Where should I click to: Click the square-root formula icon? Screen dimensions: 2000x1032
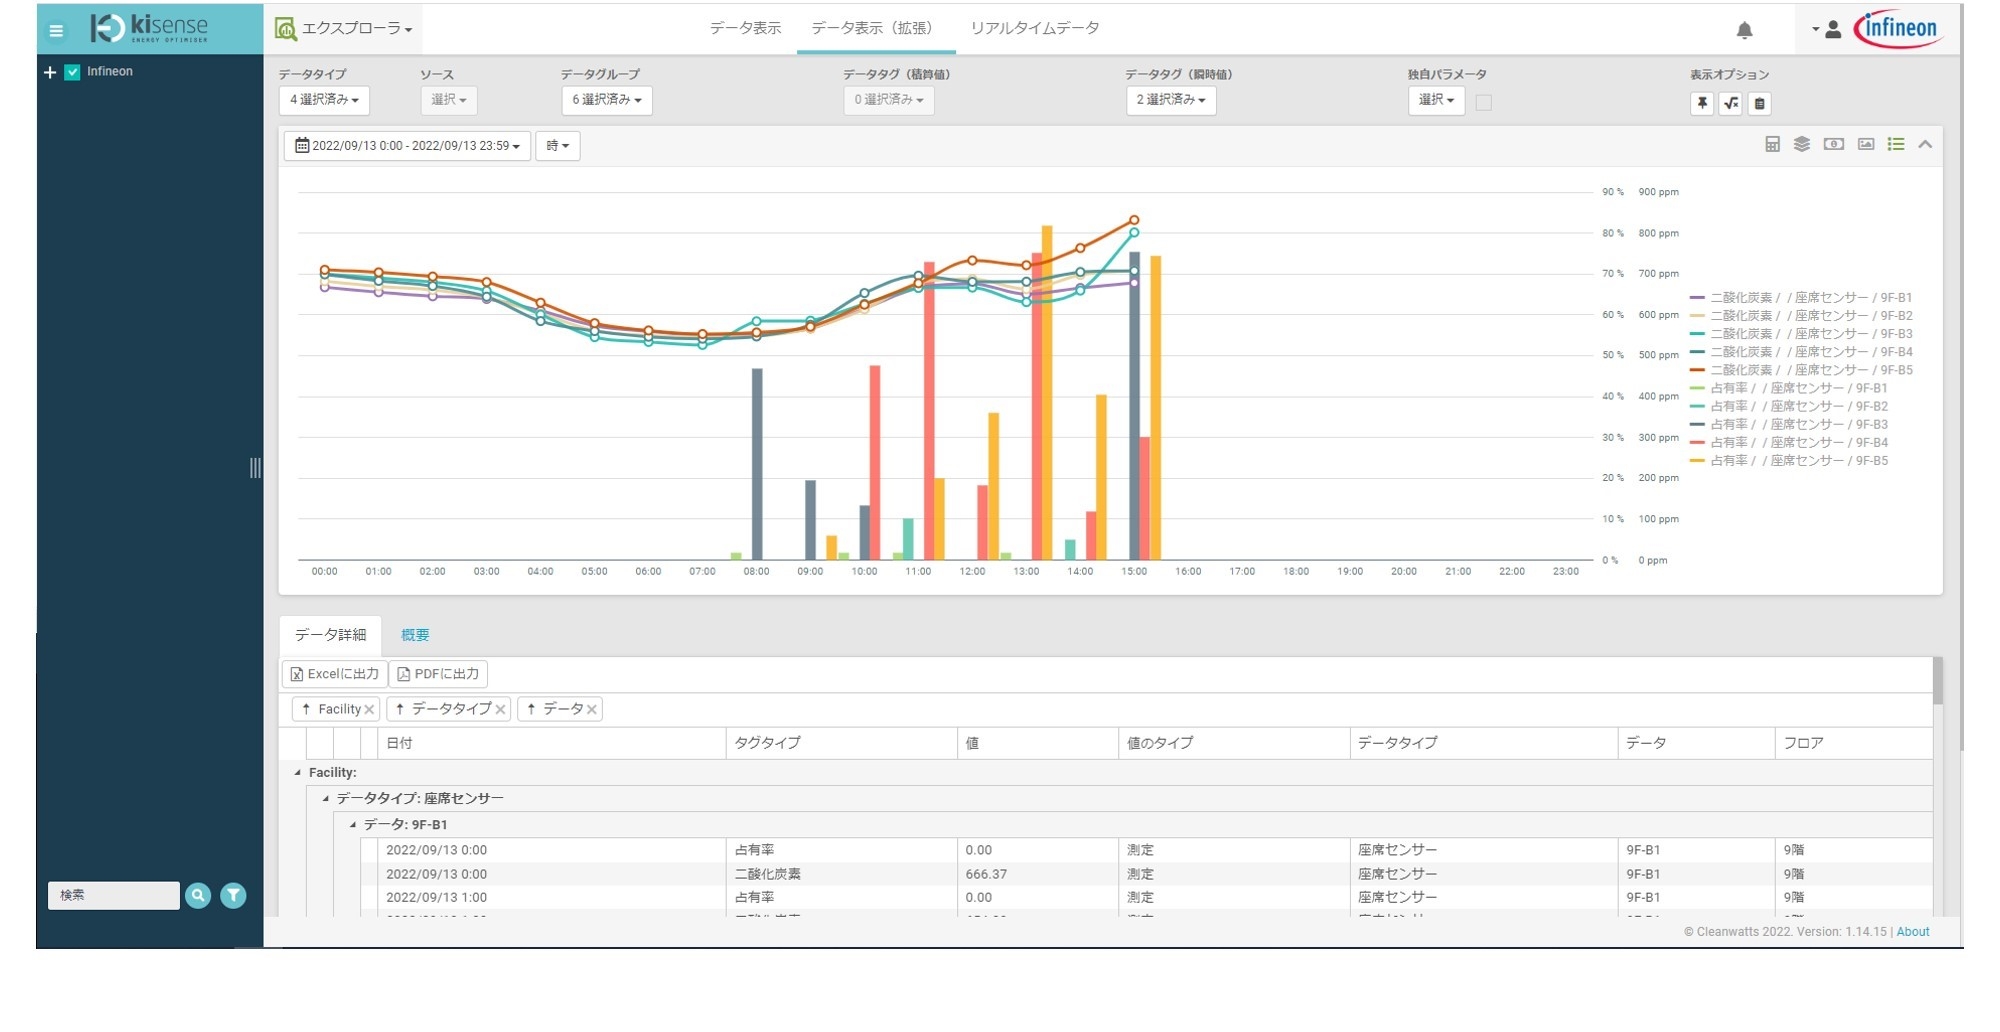pos(1730,103)
